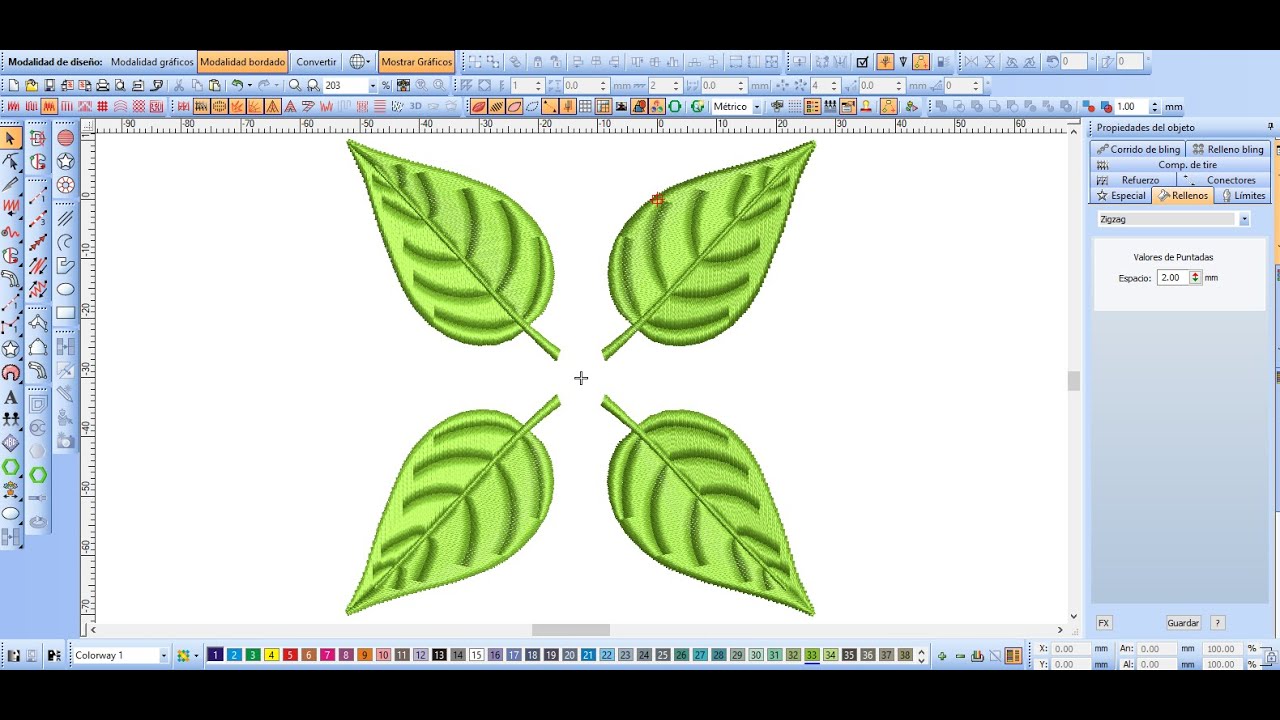Image resolution: width=1280 pixels, height=720 pixels.
Task: Click the percent zoom icon
Action: pos(386,86)
